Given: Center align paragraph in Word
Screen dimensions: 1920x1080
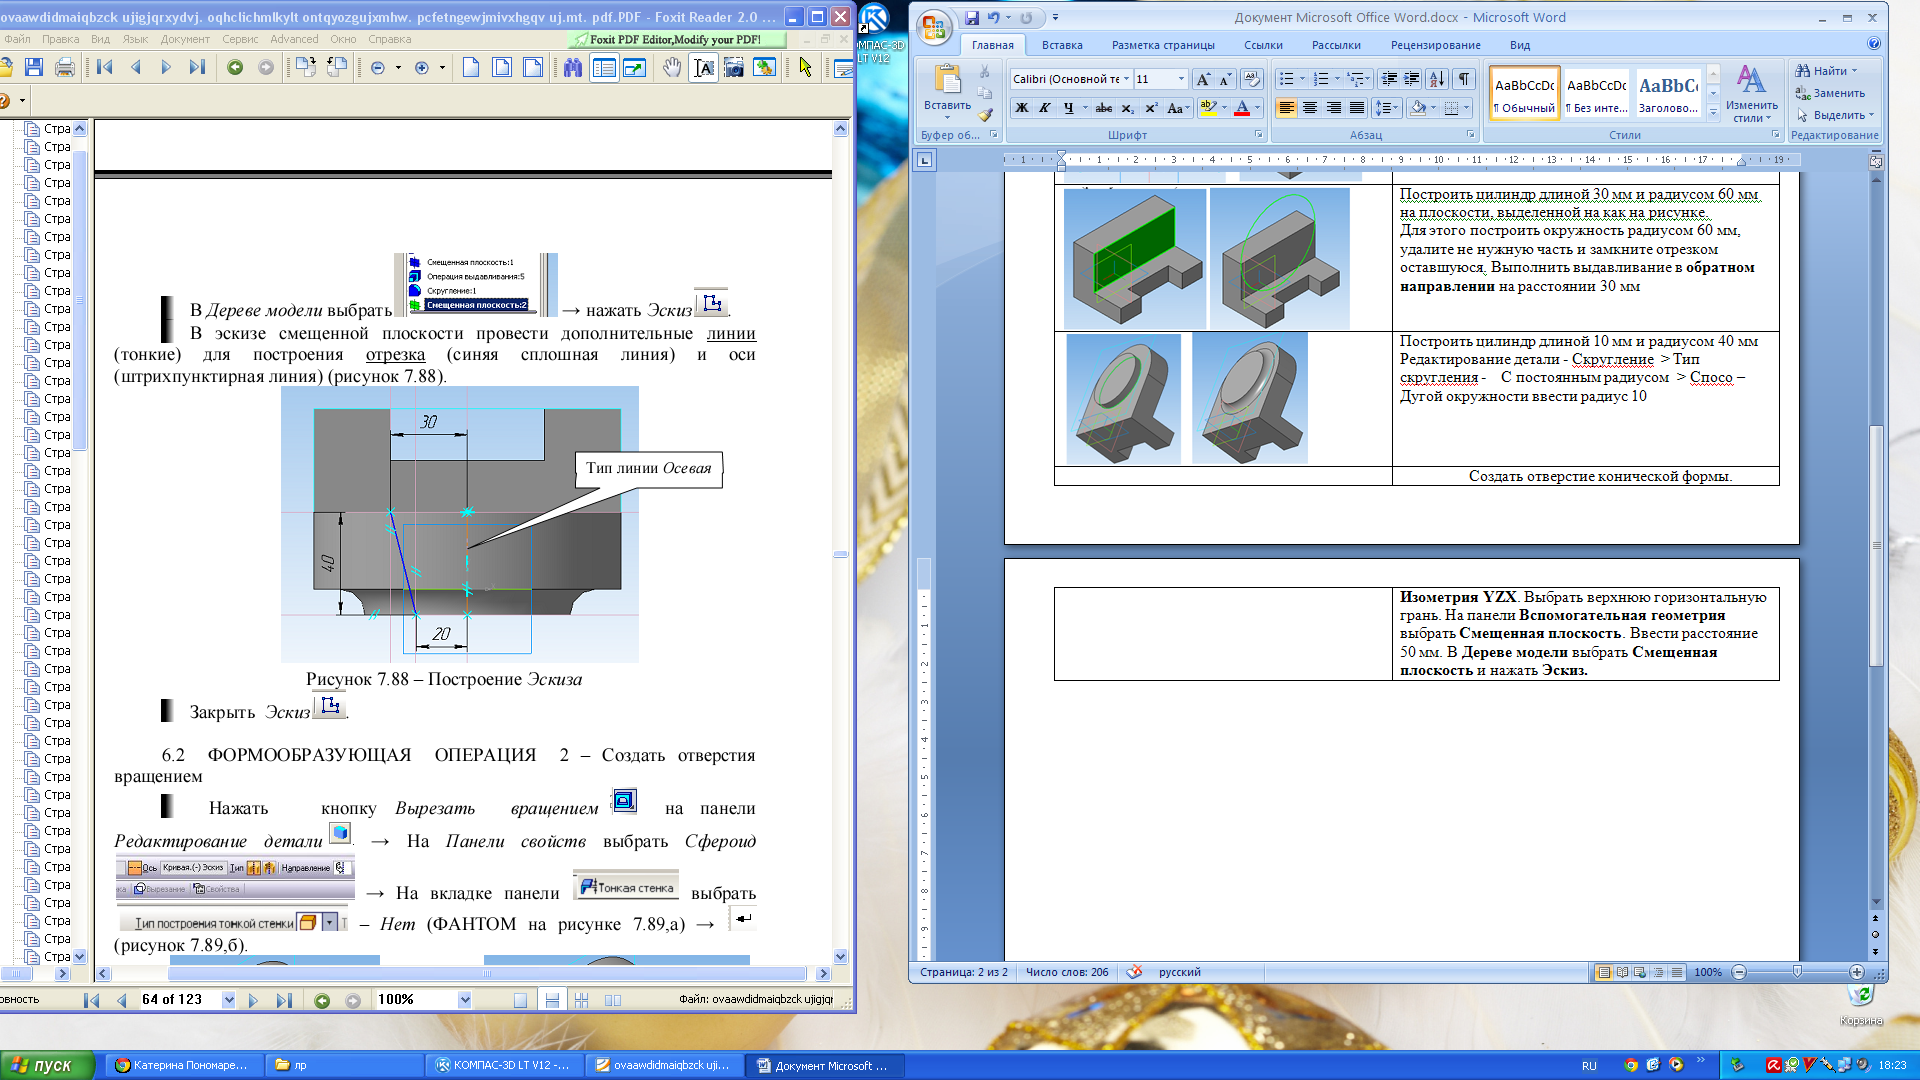Looking at the screenshot, I should [x=1310, y=108].
